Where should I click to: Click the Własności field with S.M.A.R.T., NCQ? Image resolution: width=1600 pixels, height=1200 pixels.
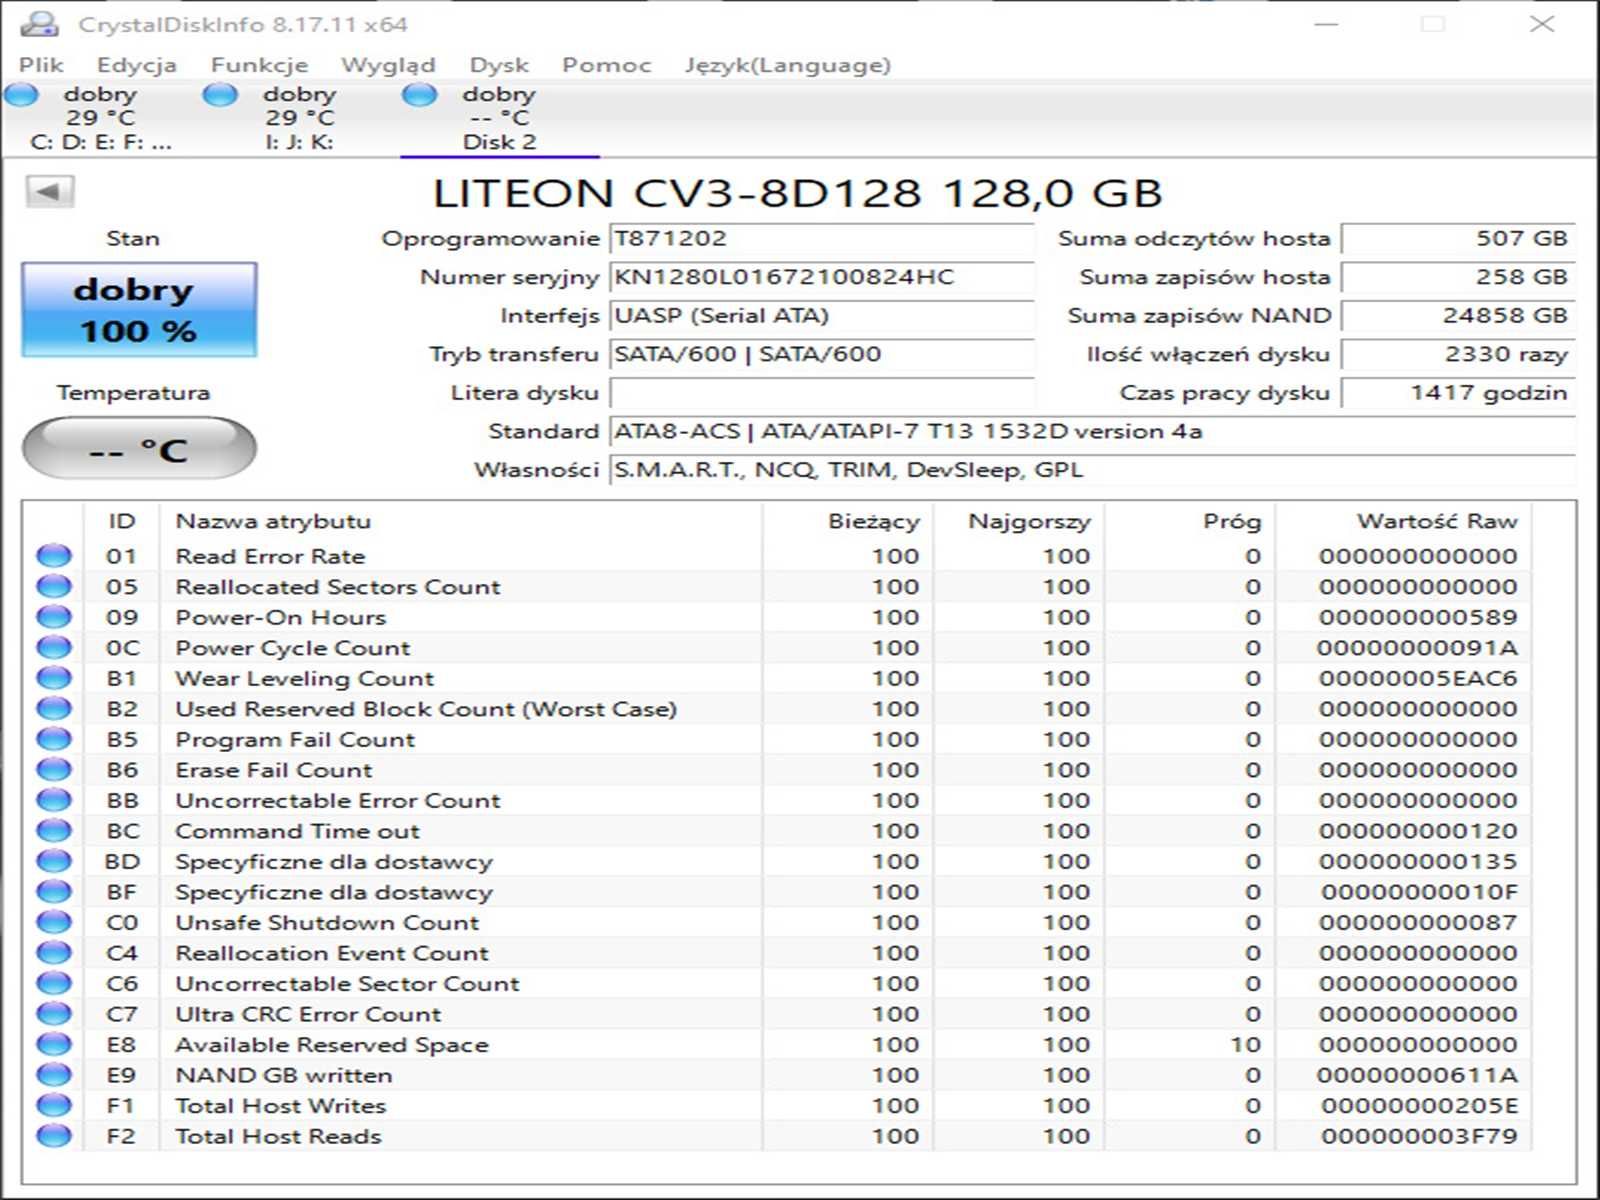pos(1093,470)
